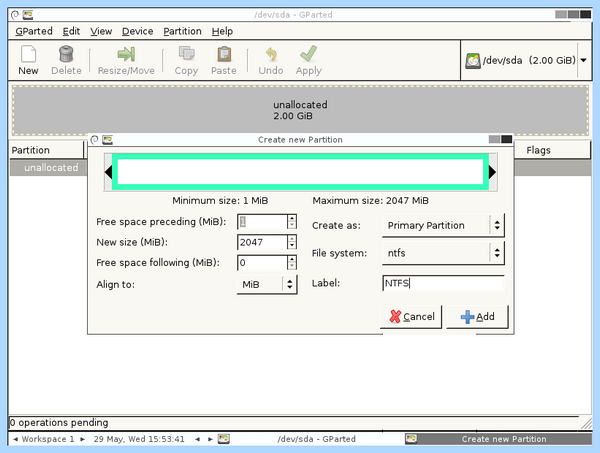Click the Copy toolbar icon

[186, 54]
